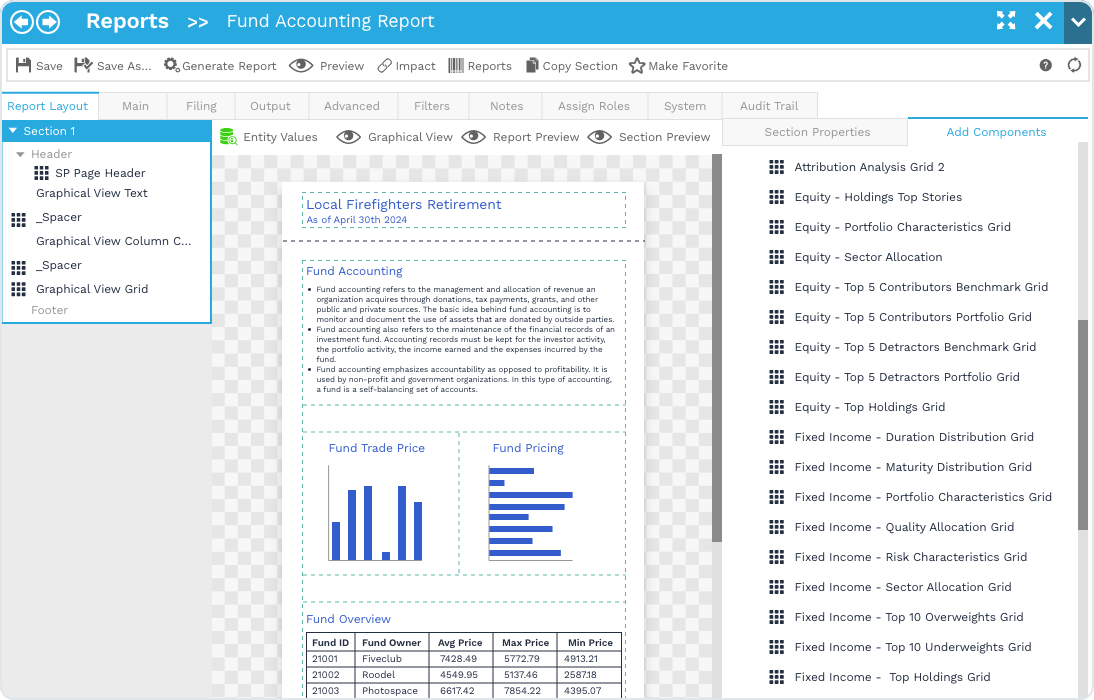Open Generate Report with the gear icon
The width and height of the screenshot is (1094, 700).
click(x=170, y=66)
